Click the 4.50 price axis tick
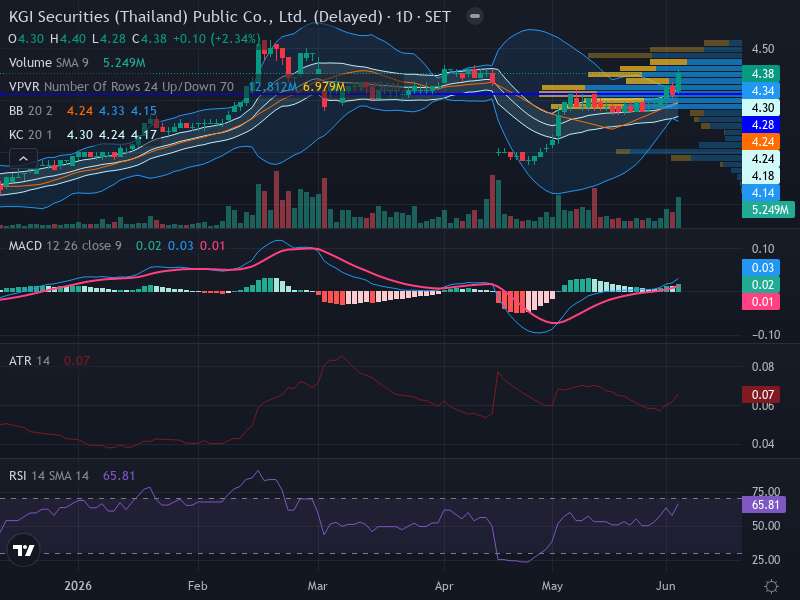 [762, 49]
